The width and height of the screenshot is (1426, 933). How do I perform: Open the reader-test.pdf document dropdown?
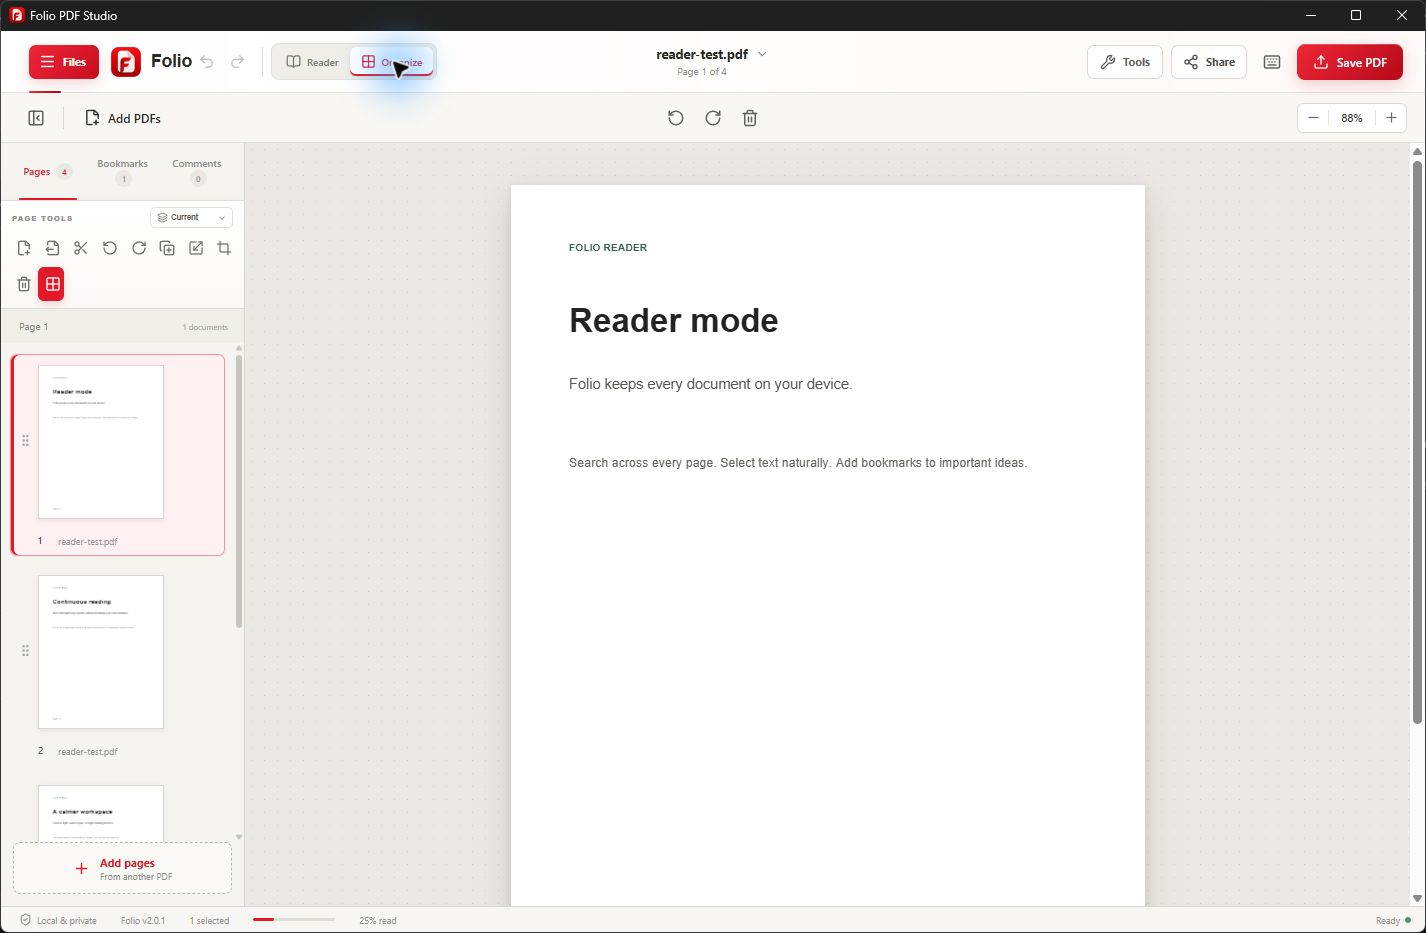coord(711,54)
